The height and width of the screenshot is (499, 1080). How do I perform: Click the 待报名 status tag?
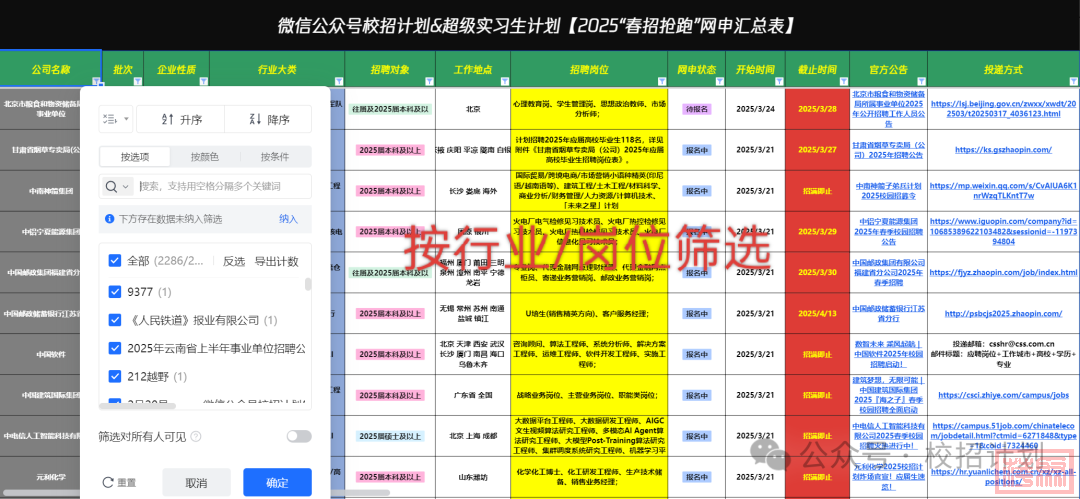tap(696, 109)
